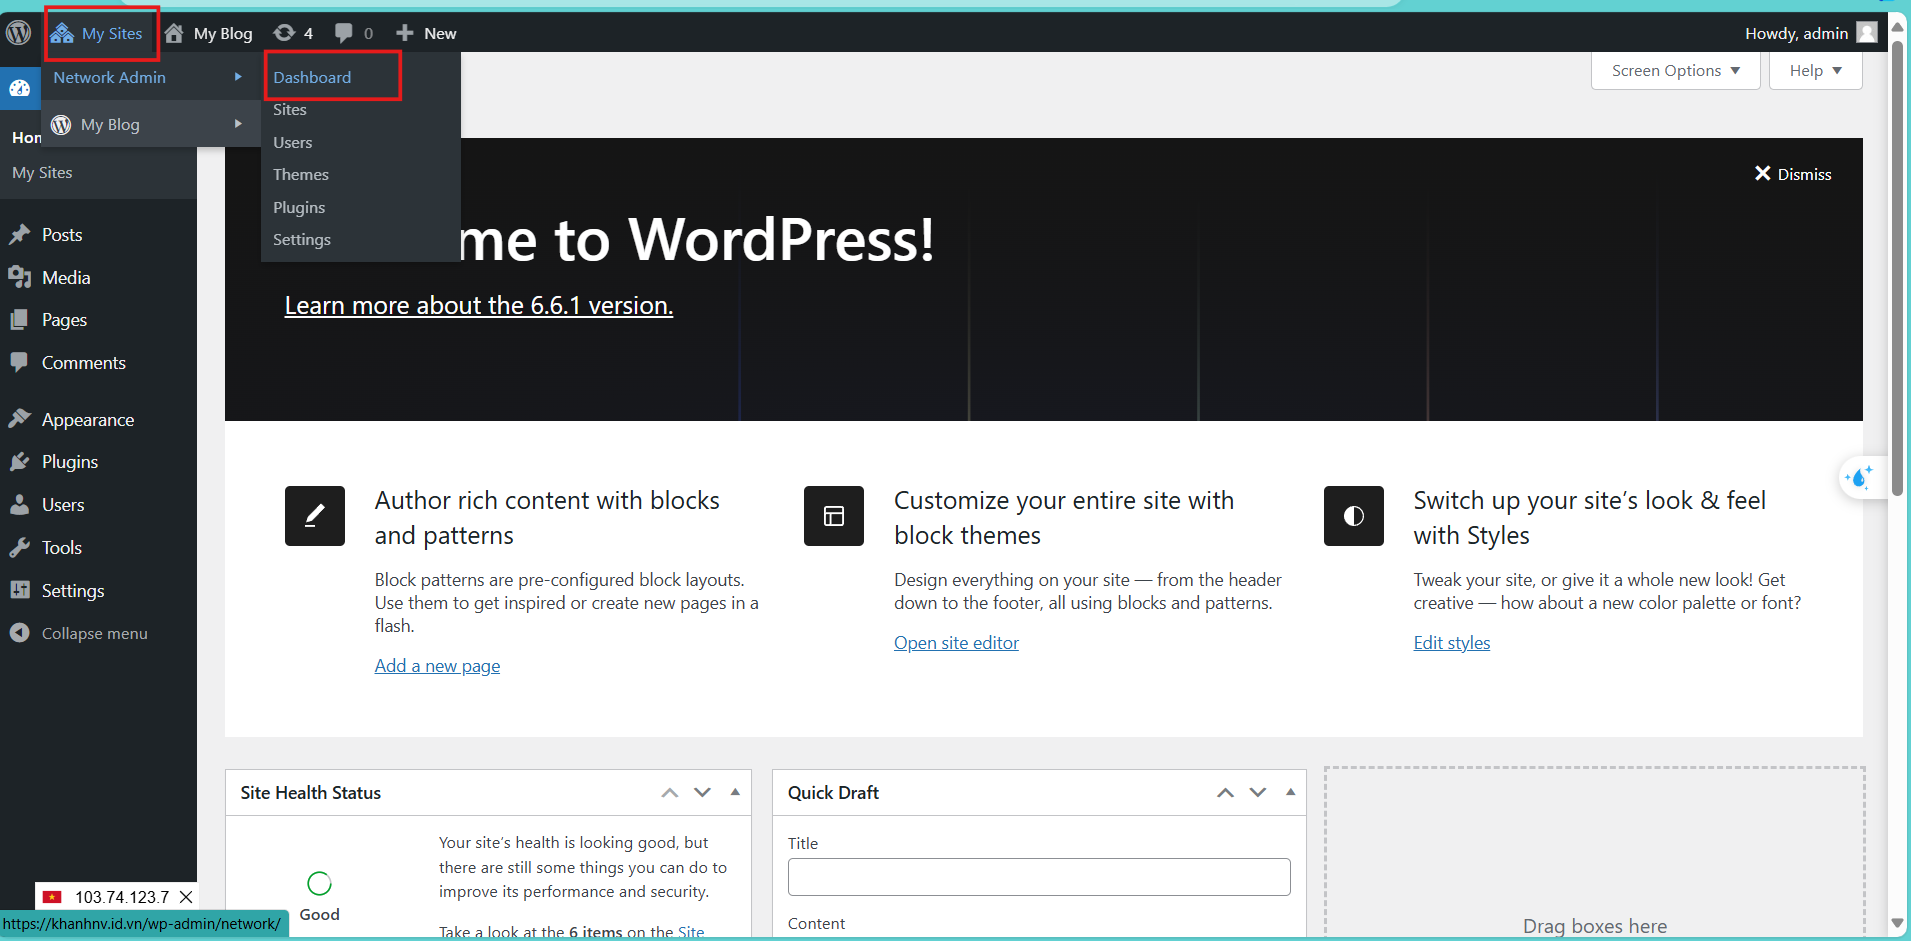Click the New plus icon in admin bar

[x=405, y=33]
